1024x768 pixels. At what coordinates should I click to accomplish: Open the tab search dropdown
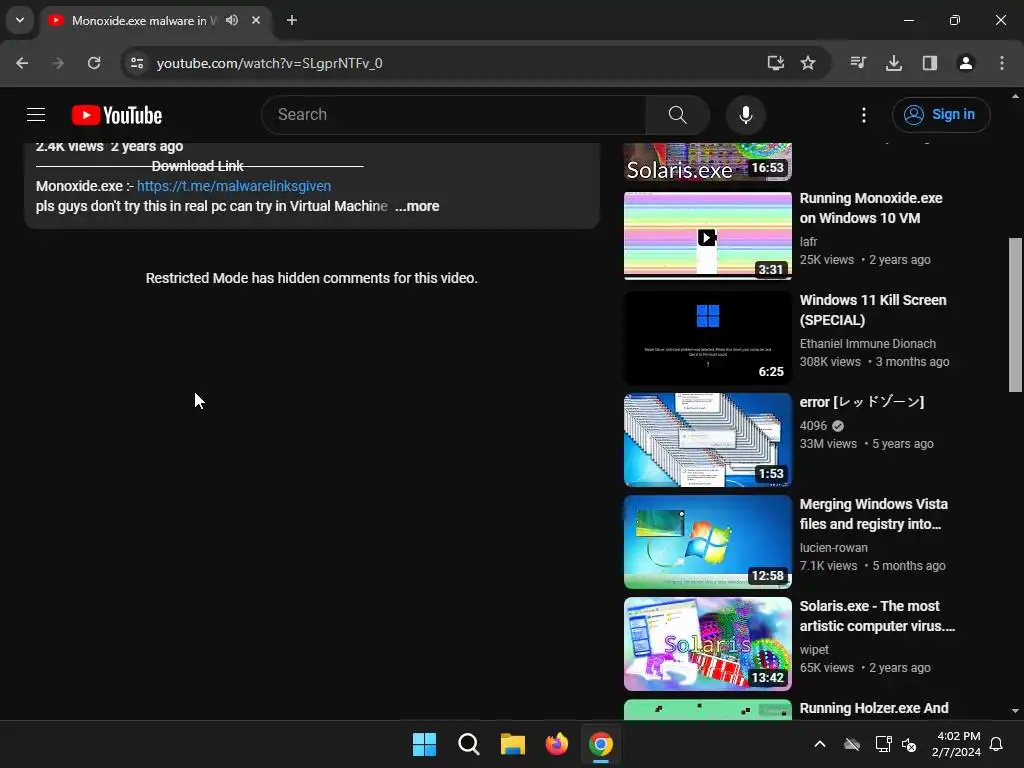20,20
